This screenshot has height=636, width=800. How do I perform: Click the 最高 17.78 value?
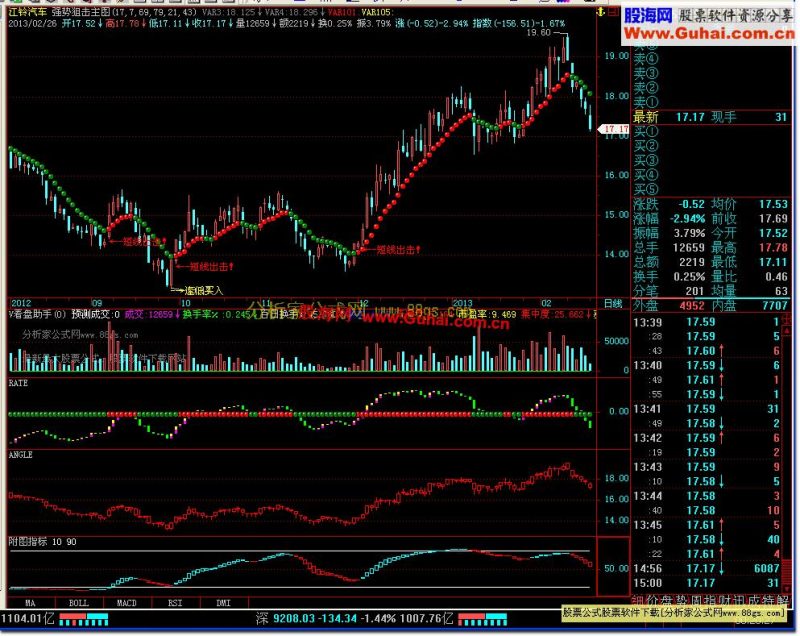tap(773, 248)
